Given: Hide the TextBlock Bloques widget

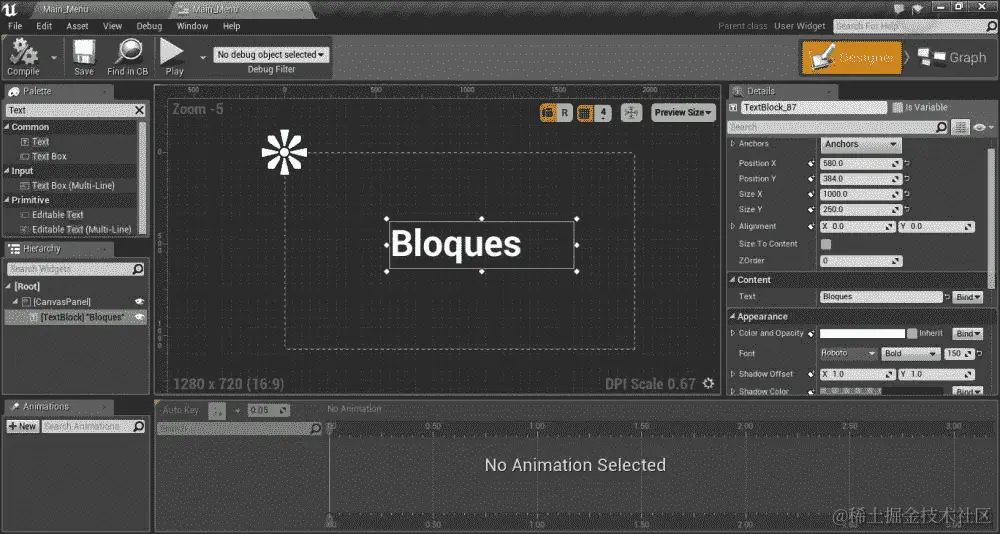Looking at the screenshot, I should [139, 317].
